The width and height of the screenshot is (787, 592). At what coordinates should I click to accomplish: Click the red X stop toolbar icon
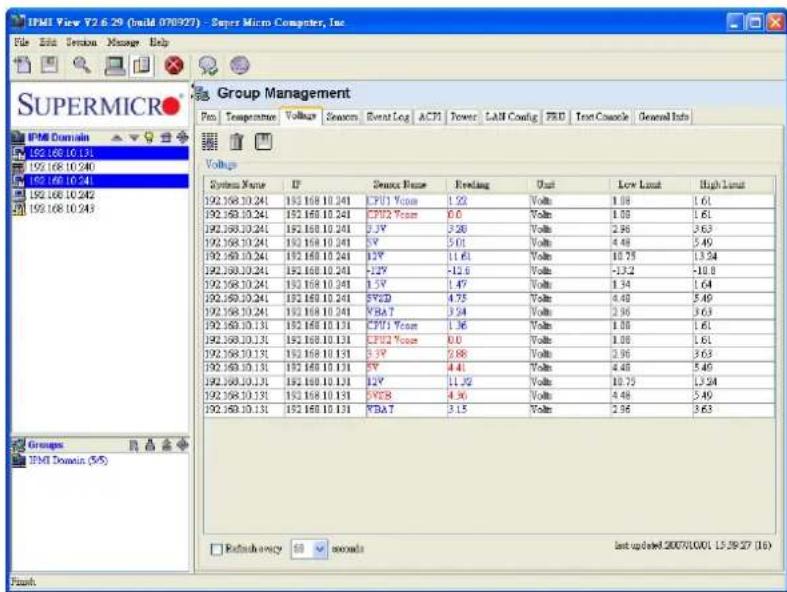[174, 66]
